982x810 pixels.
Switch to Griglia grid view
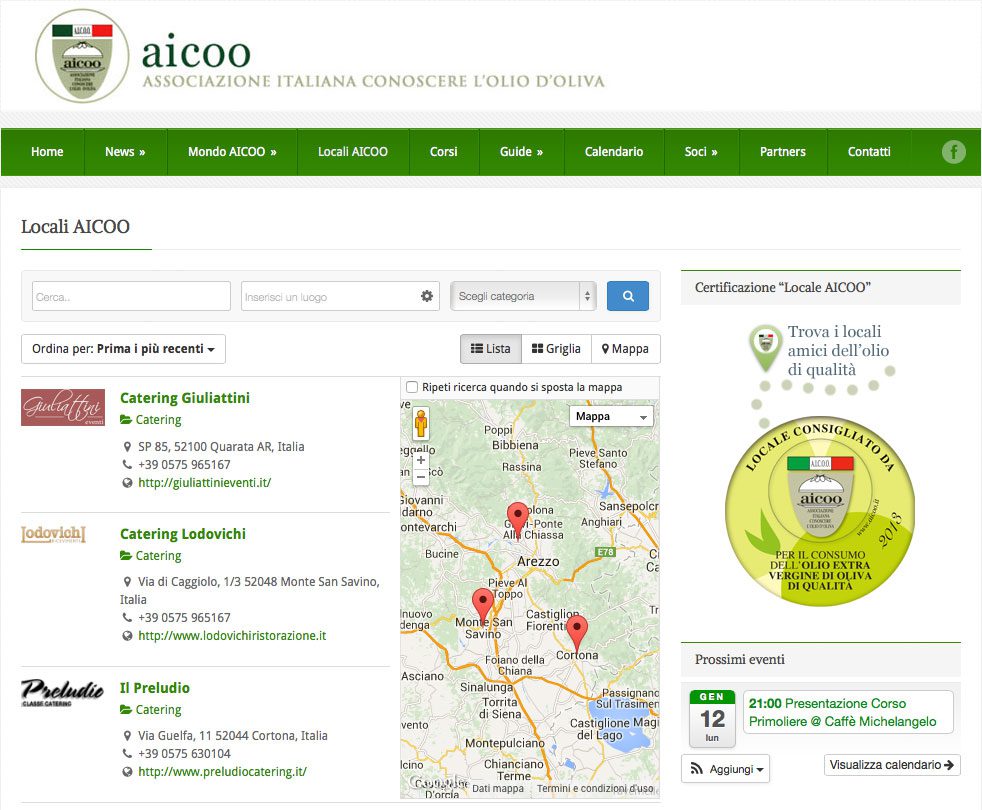[556, 349]
